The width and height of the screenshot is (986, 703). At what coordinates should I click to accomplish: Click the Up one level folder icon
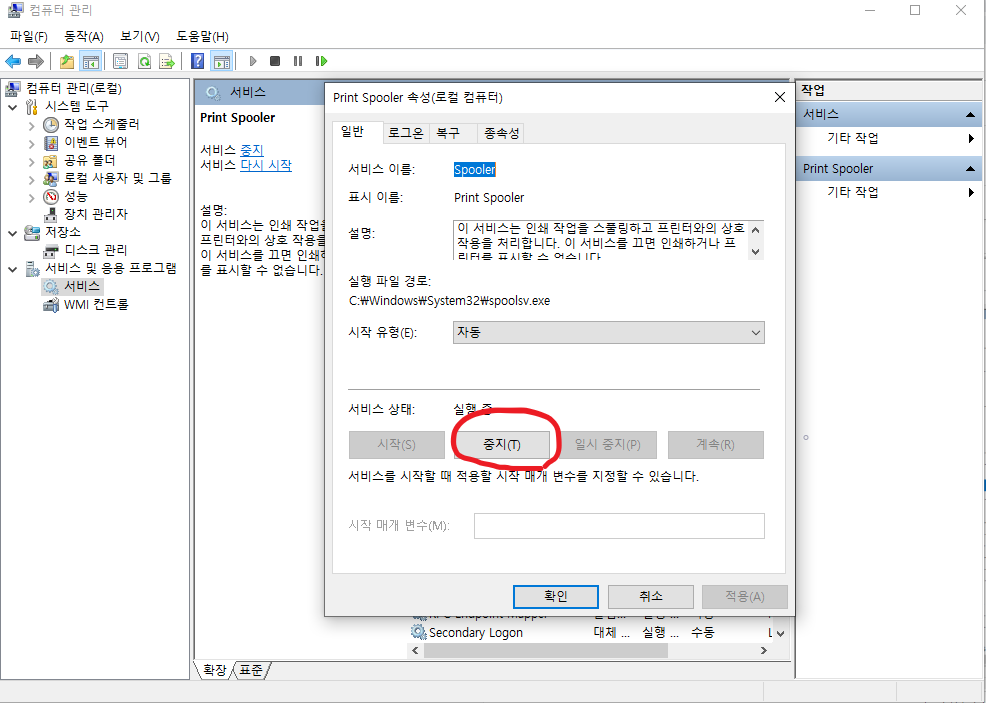tap(67, 61)
